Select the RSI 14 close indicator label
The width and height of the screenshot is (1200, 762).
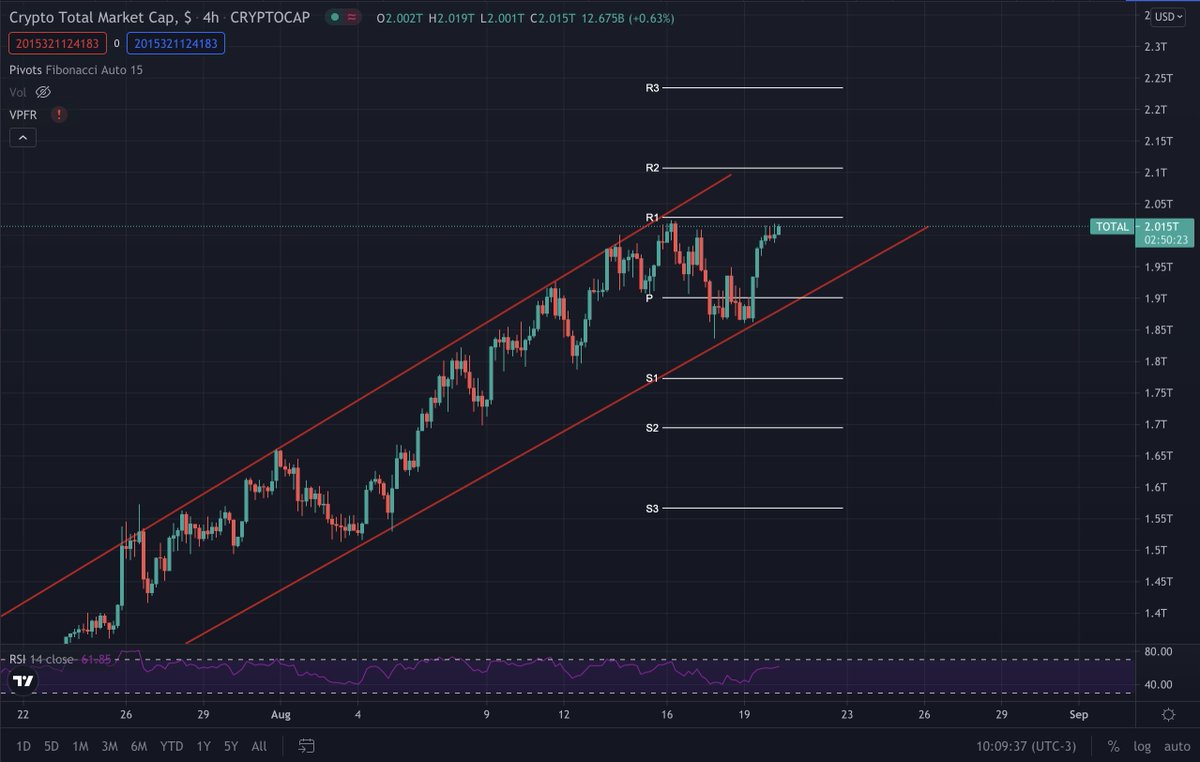click(x=41, y=659)
